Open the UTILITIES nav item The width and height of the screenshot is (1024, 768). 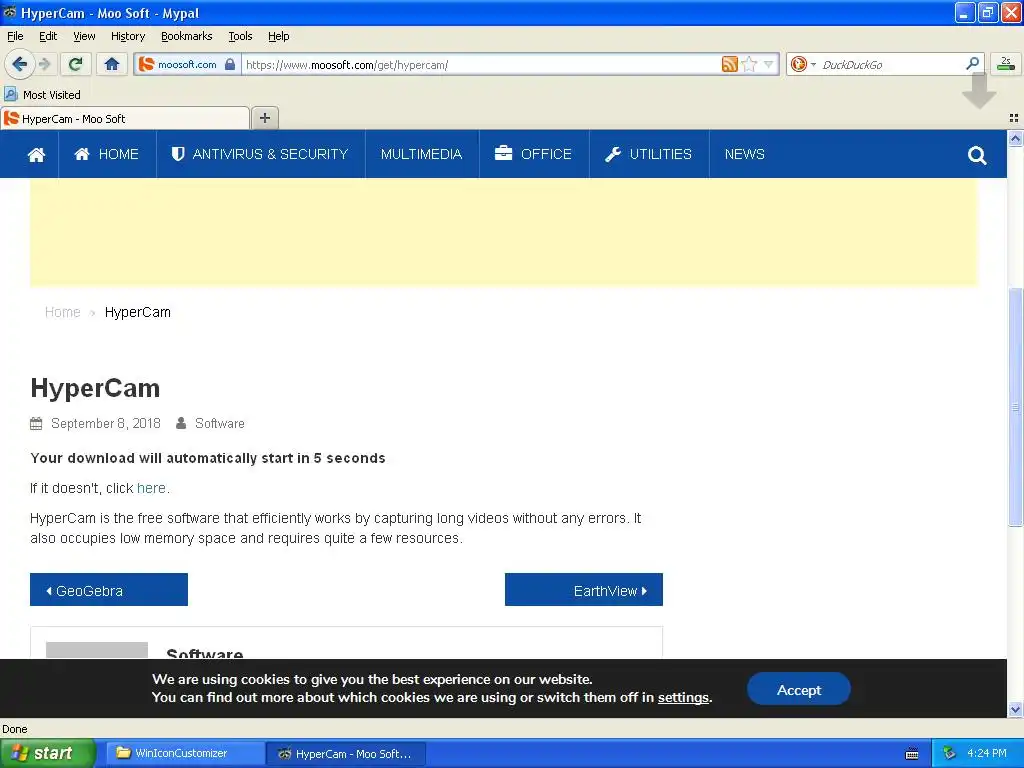pyautogui.click(x=648, y=154)
